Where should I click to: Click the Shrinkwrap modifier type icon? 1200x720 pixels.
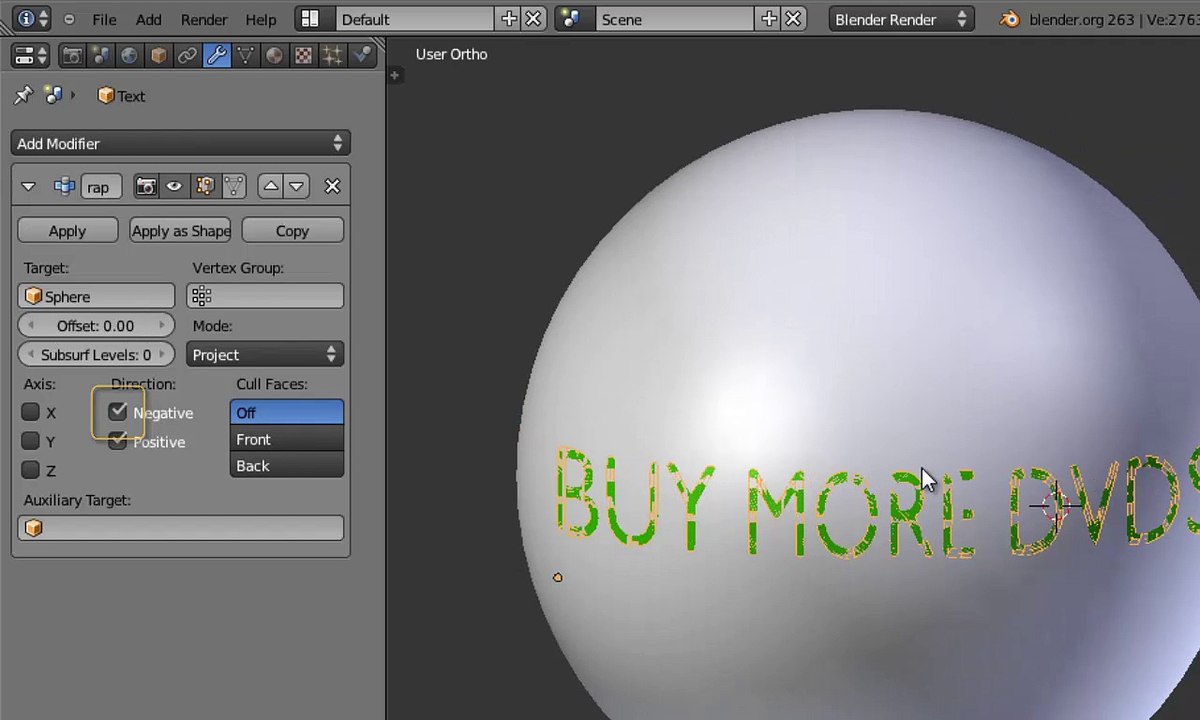tap(64, 186)
